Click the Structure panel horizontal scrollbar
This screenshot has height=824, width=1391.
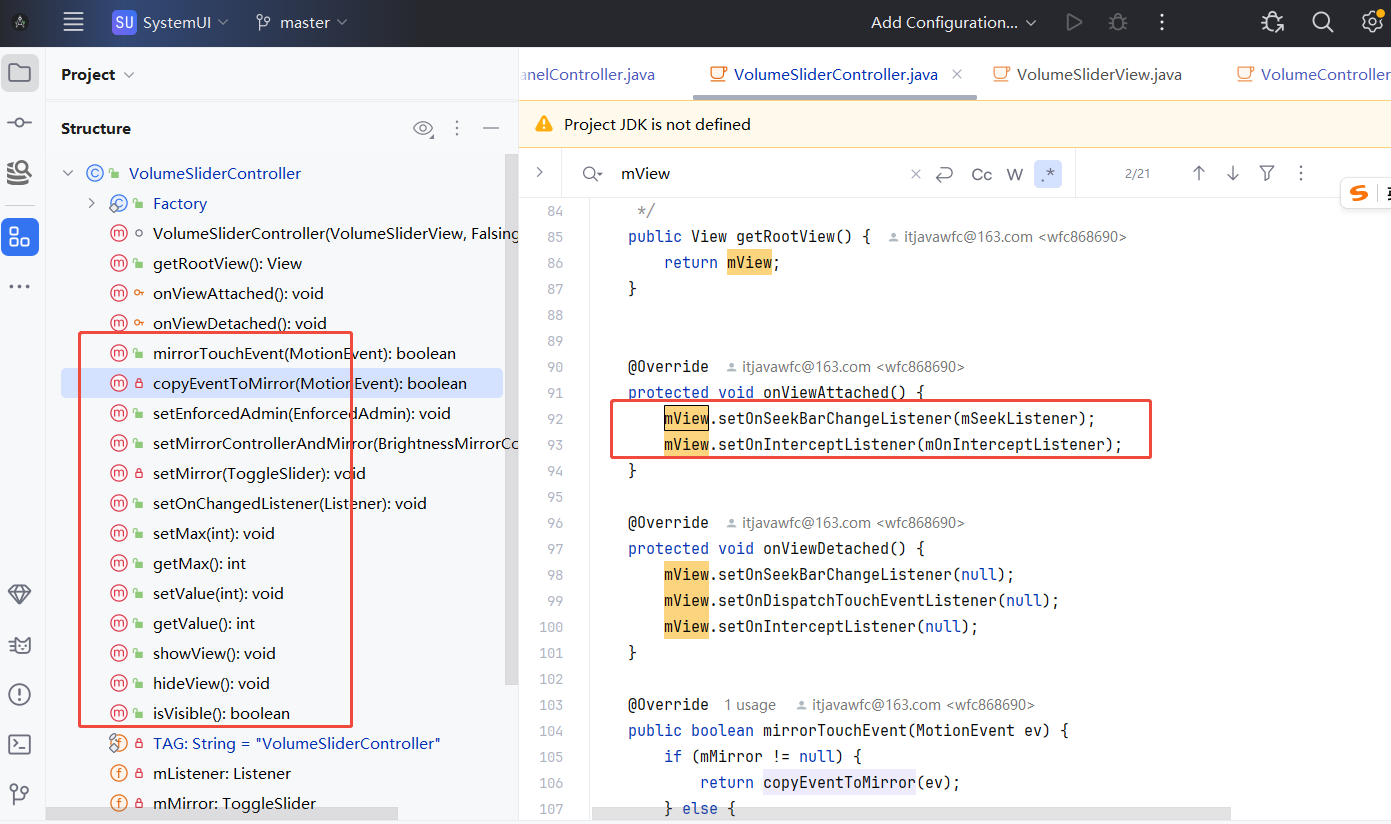click(222, 814)
